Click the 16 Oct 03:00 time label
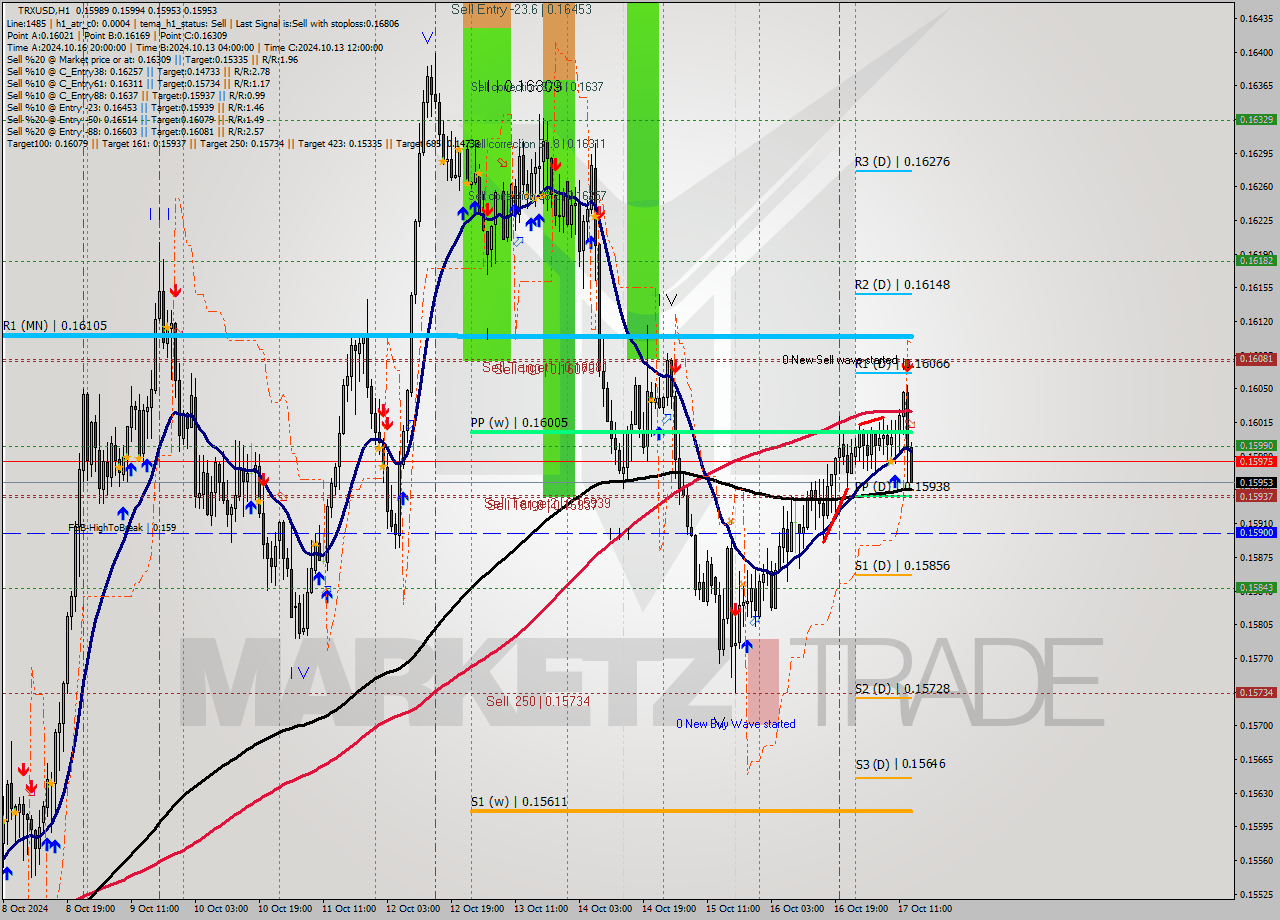The image size is (1280, 920). (797, 909)
